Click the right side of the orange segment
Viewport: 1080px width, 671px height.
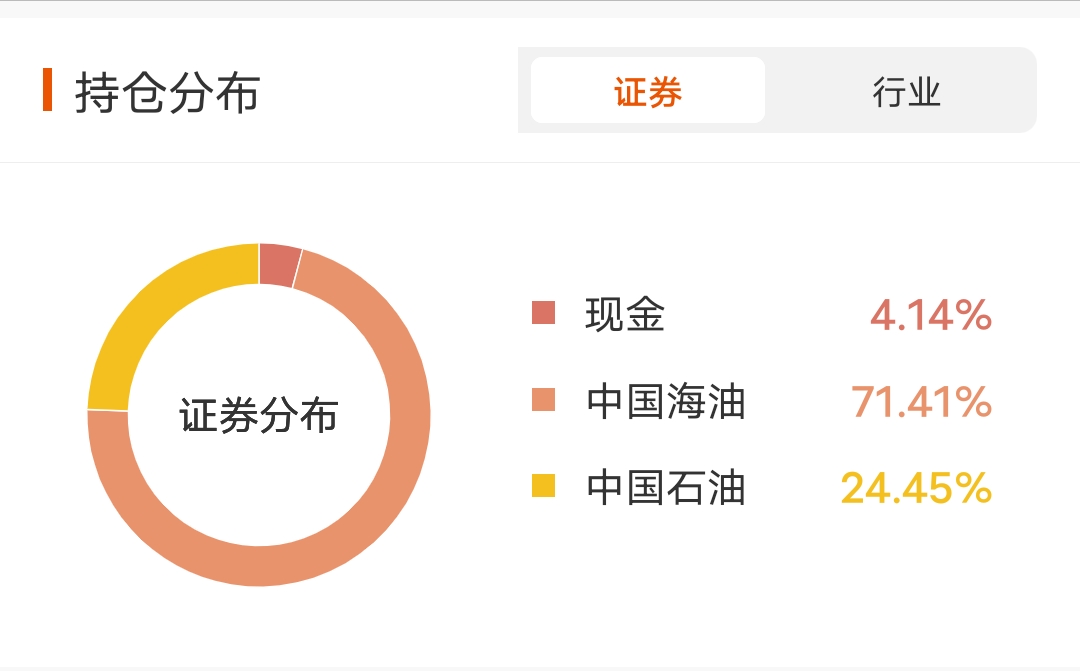pyautogui.click(x=411, y=415)
